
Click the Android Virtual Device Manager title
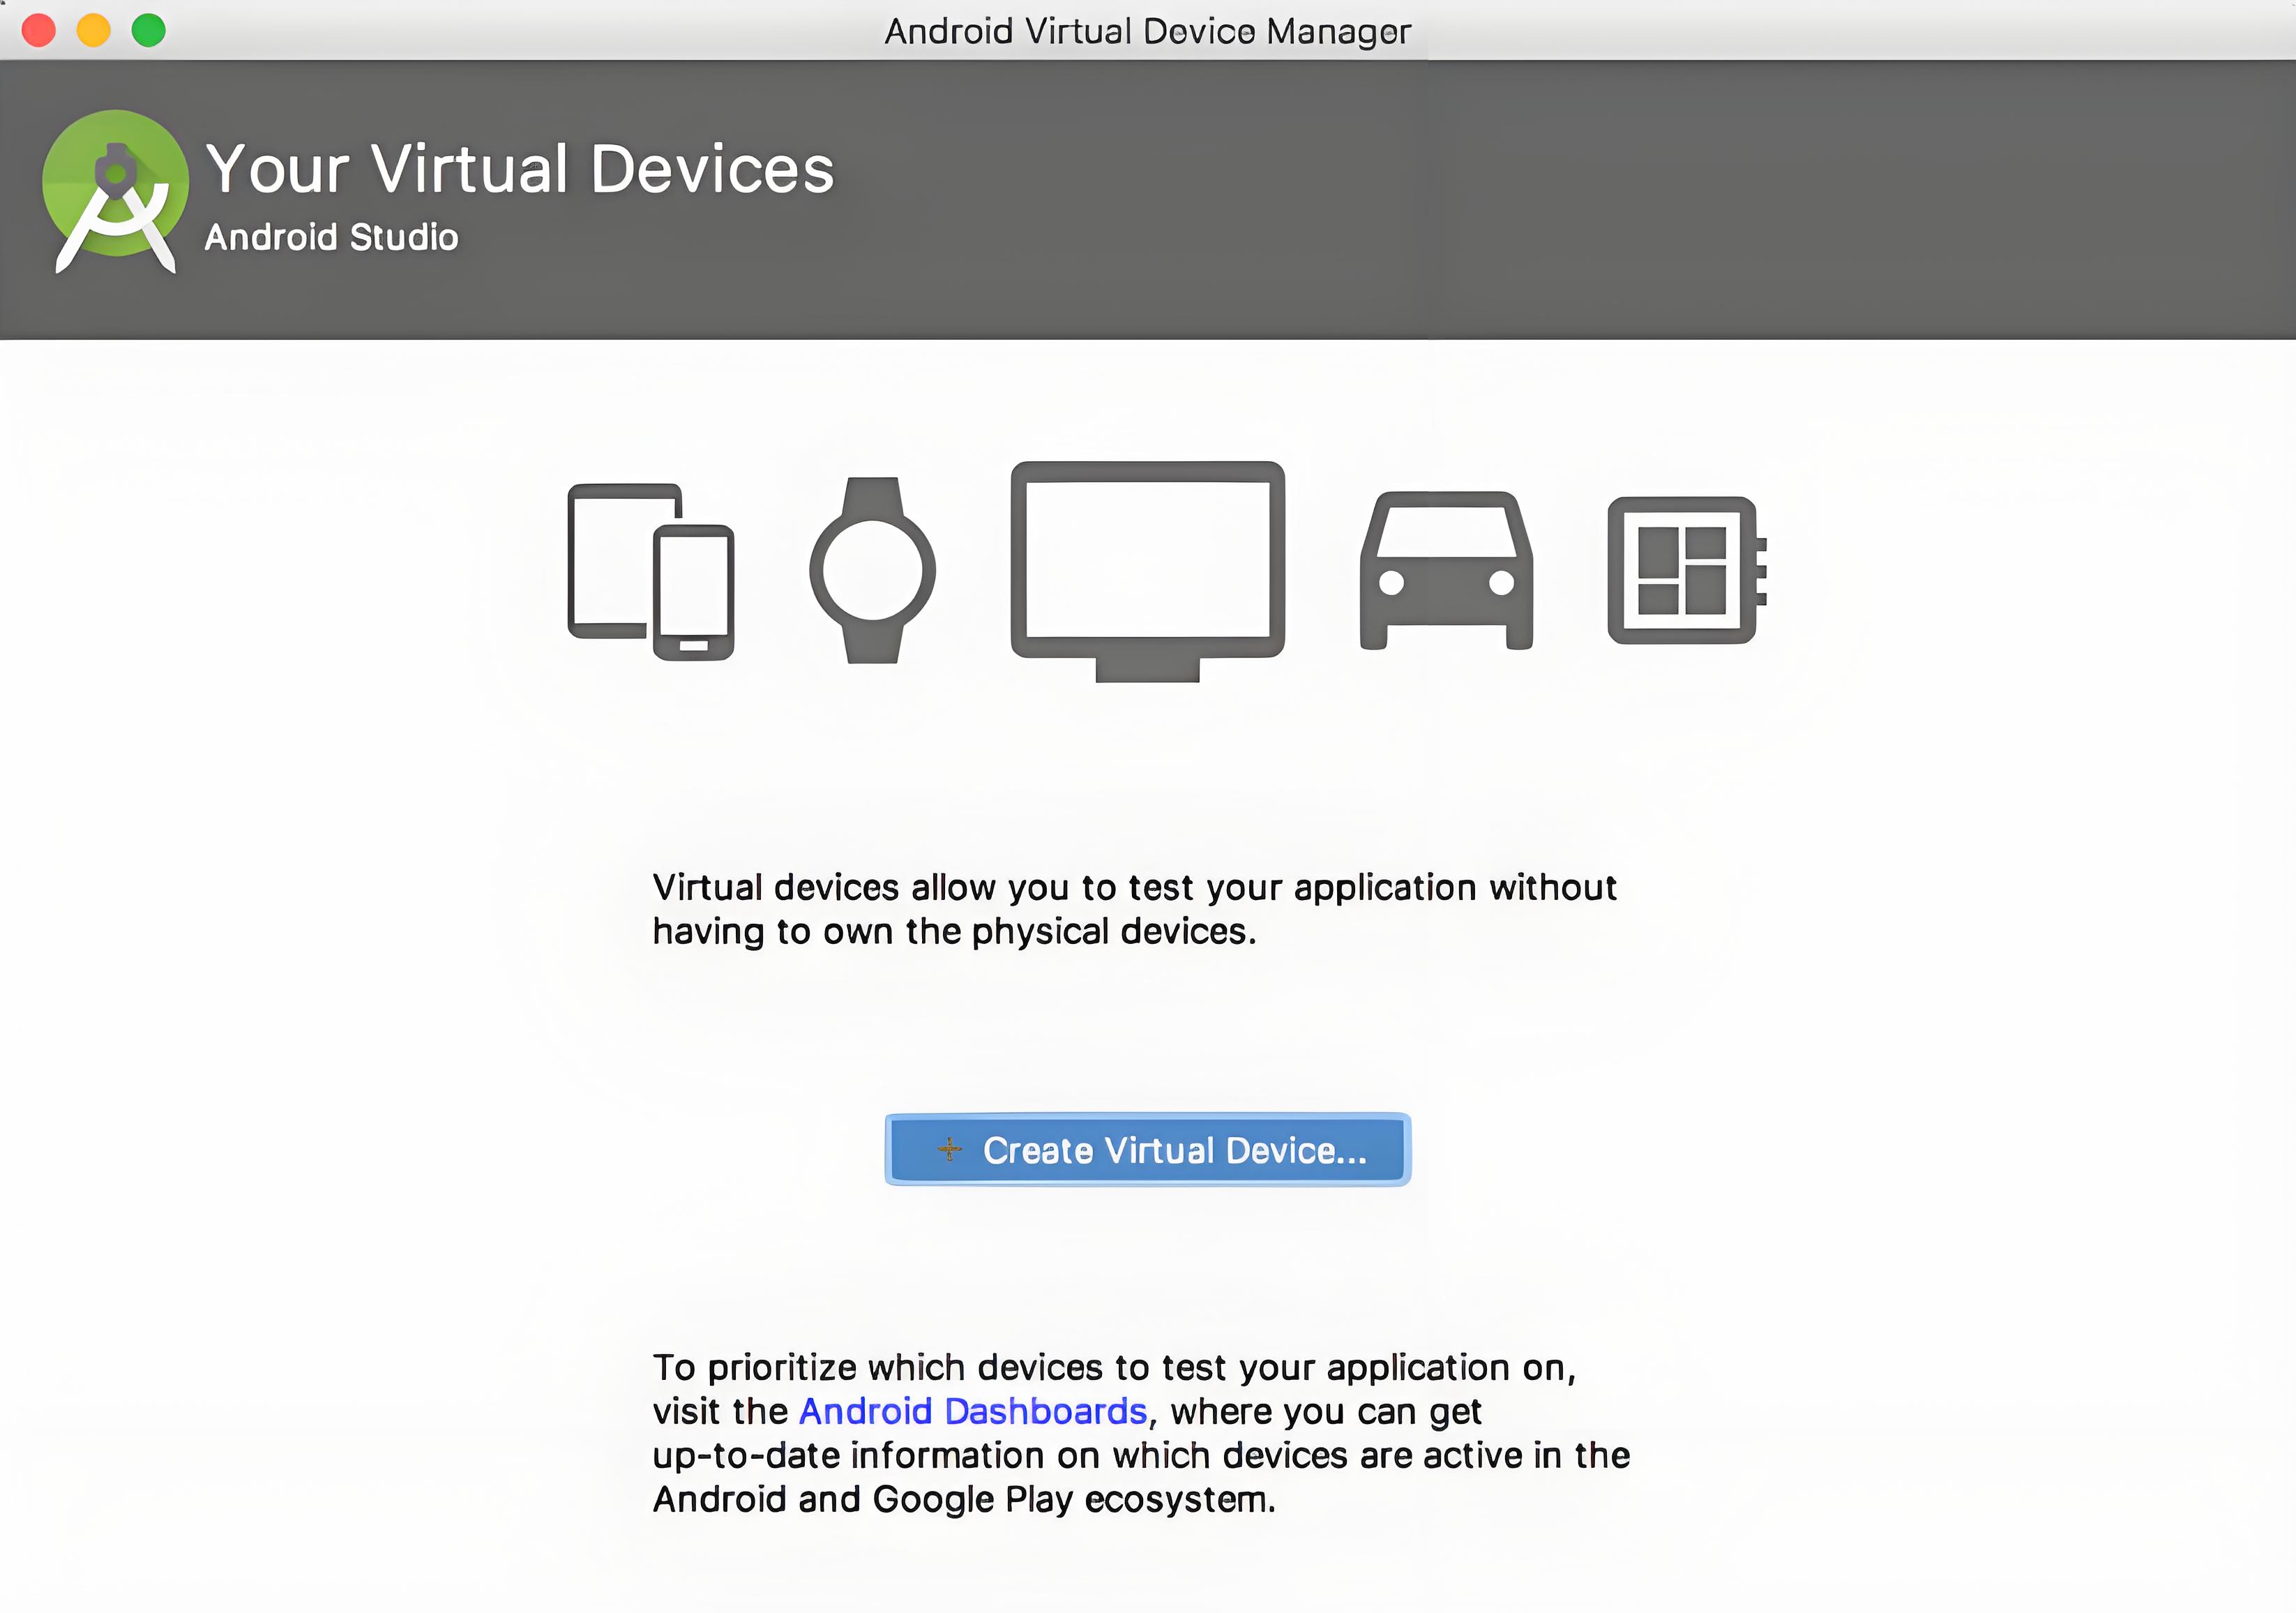pyautogui.click(x=1147, y=31)
